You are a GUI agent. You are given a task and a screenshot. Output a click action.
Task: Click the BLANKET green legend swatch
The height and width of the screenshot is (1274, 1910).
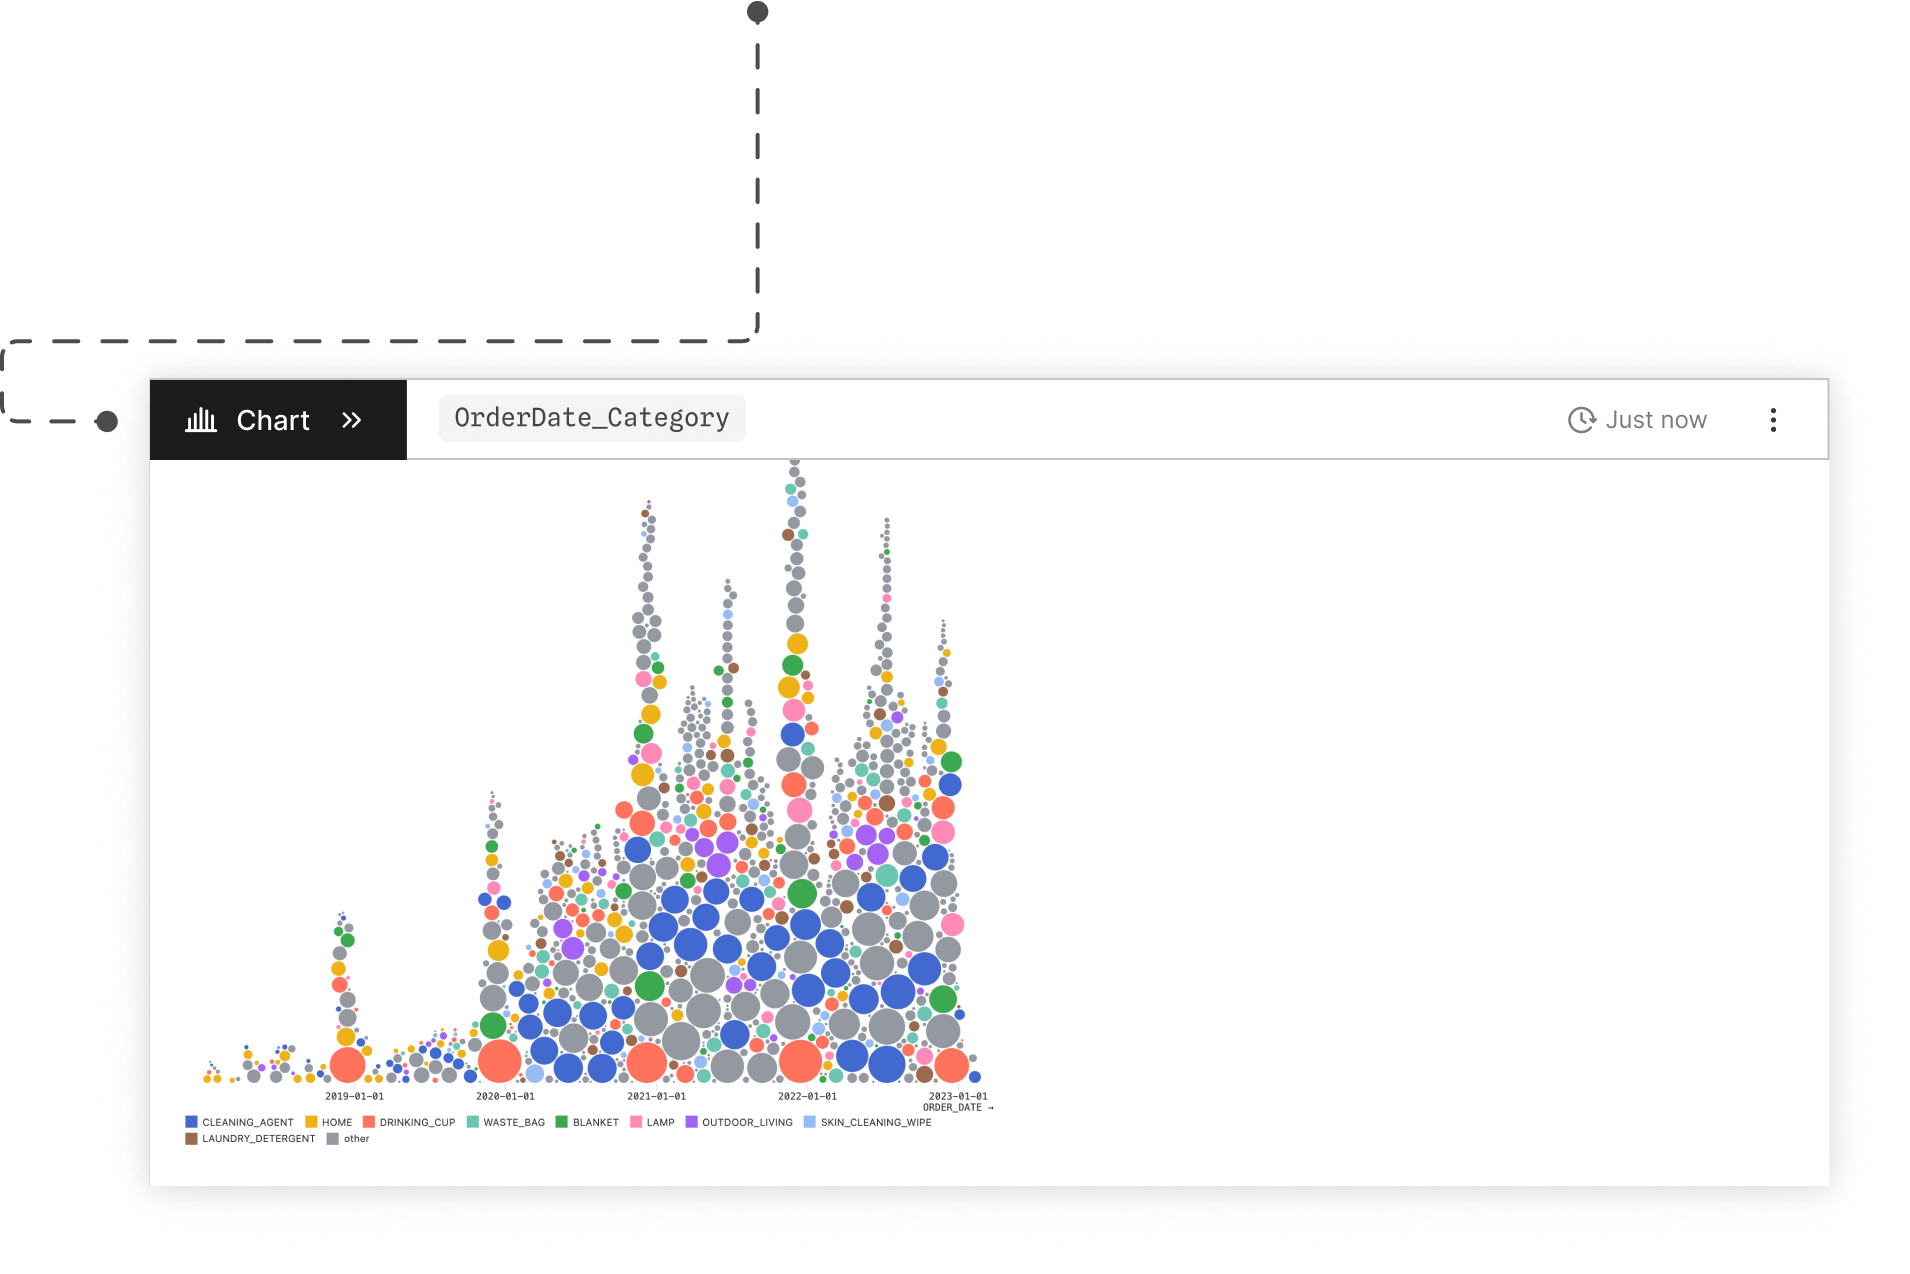562,1122
